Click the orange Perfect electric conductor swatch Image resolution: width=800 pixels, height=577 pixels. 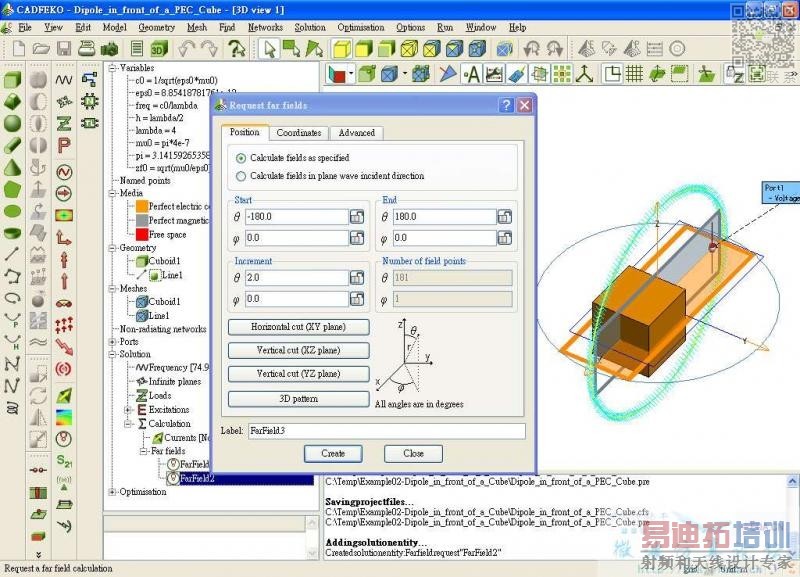142,207
